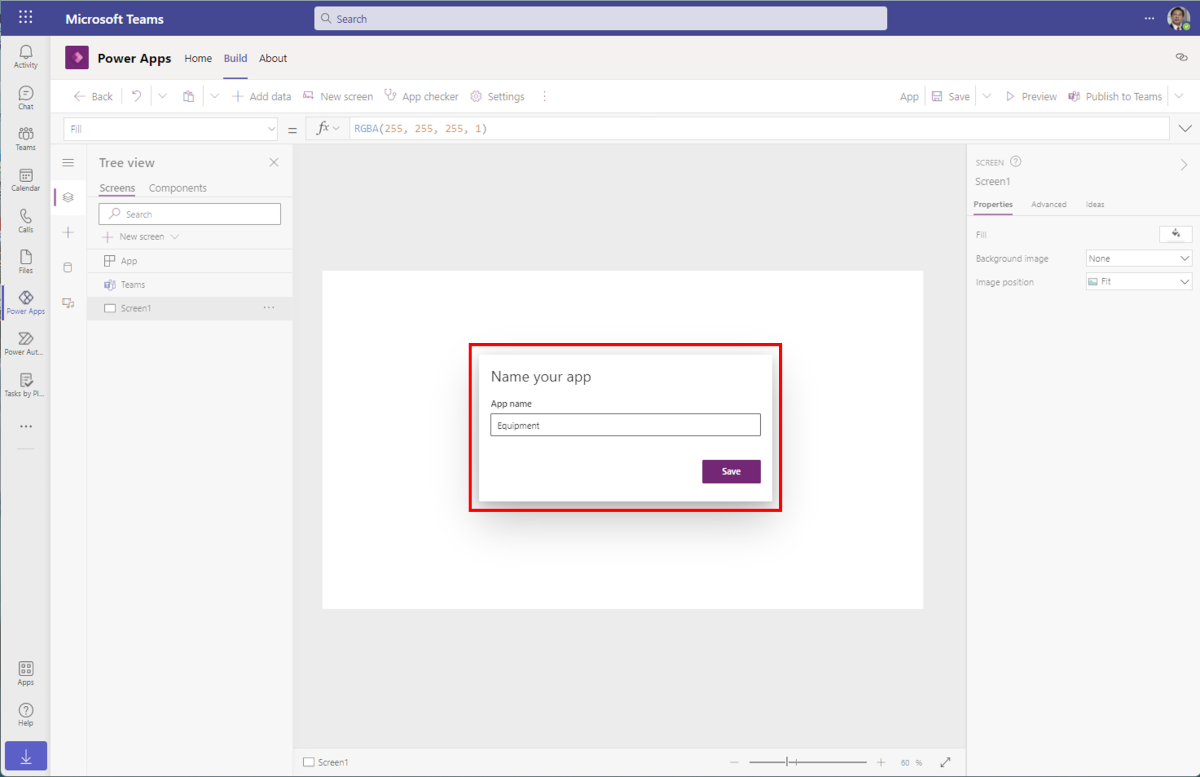Open the user profile avatar
Viewport: 1200px width, 777px height.
click(1178, 18)
